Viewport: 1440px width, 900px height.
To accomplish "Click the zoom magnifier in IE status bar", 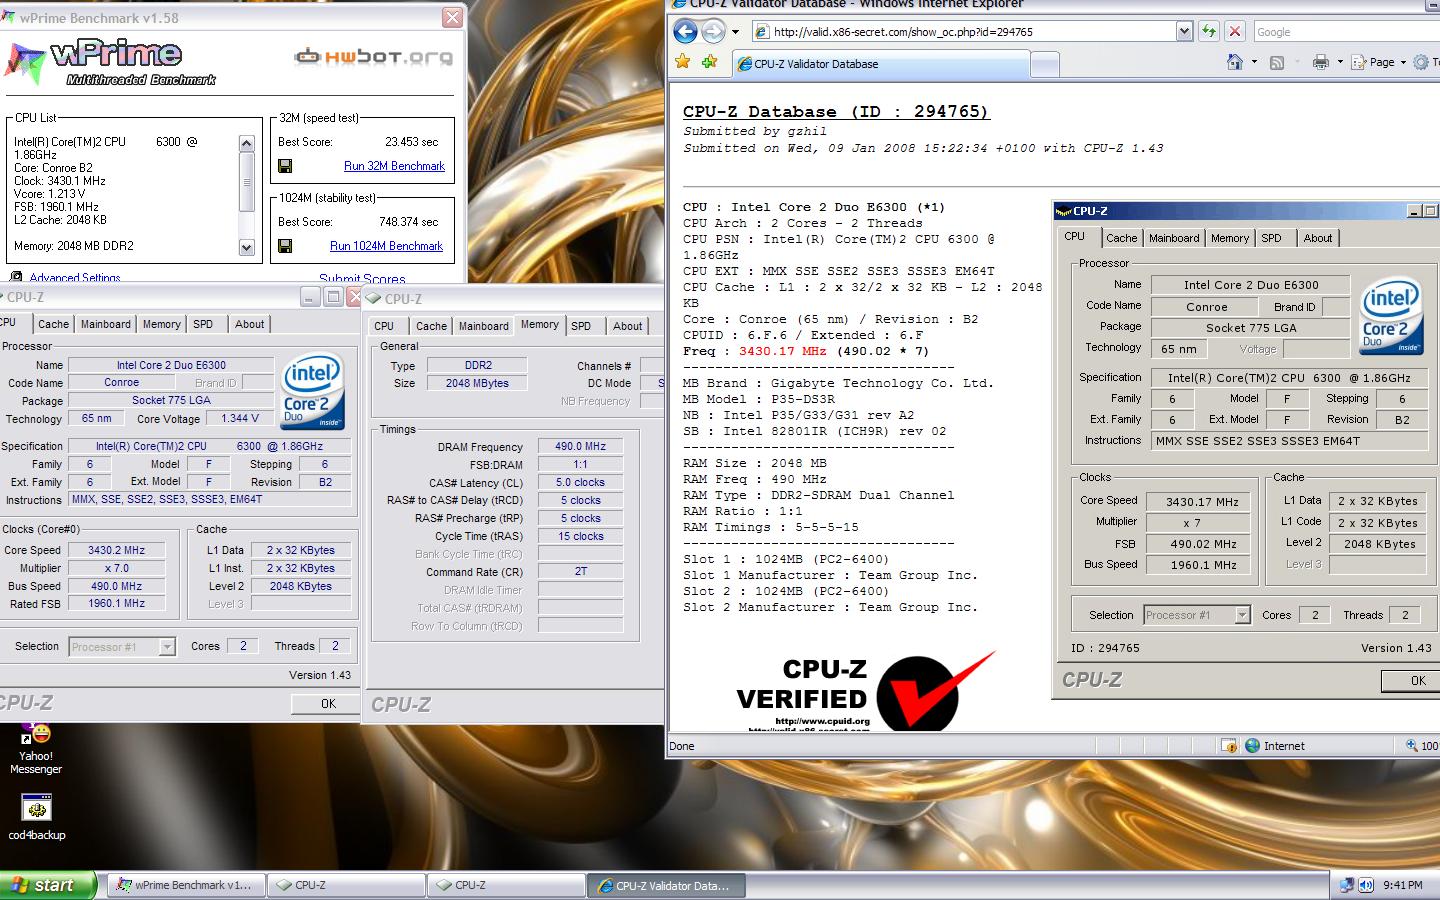I will click(1412, 746).
